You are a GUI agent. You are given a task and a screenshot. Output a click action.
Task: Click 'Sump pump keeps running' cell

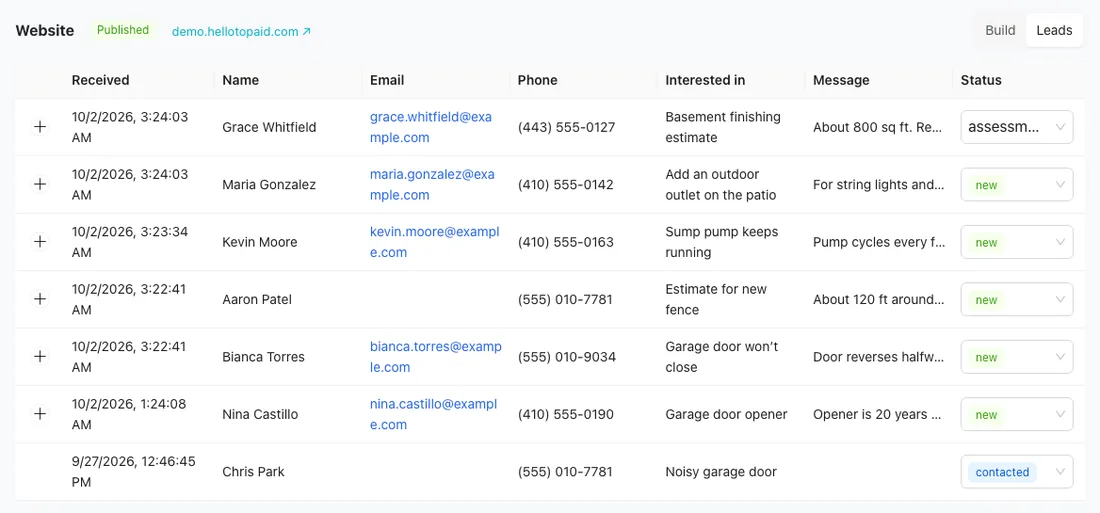tap(721, 242)
